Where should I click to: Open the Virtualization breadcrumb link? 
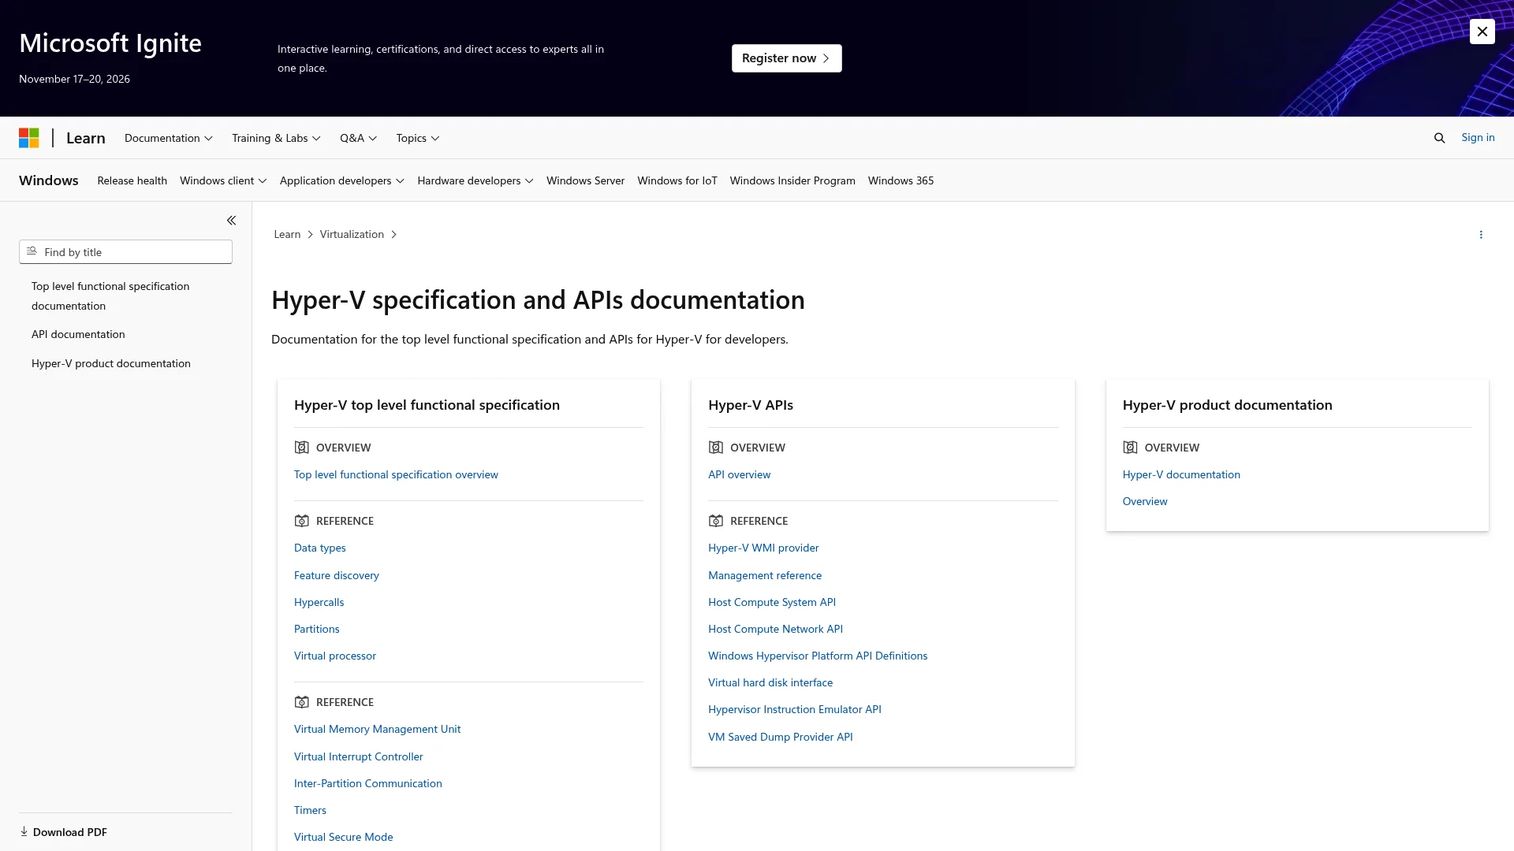[x=352, y=235]
